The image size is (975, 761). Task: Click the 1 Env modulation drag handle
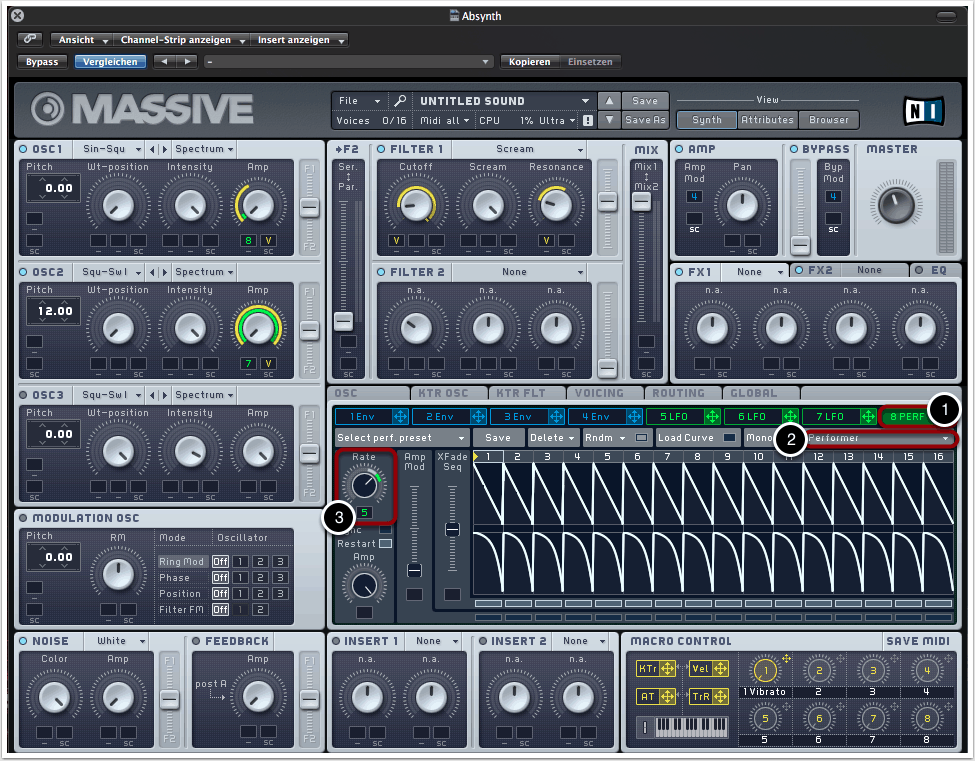401,416
